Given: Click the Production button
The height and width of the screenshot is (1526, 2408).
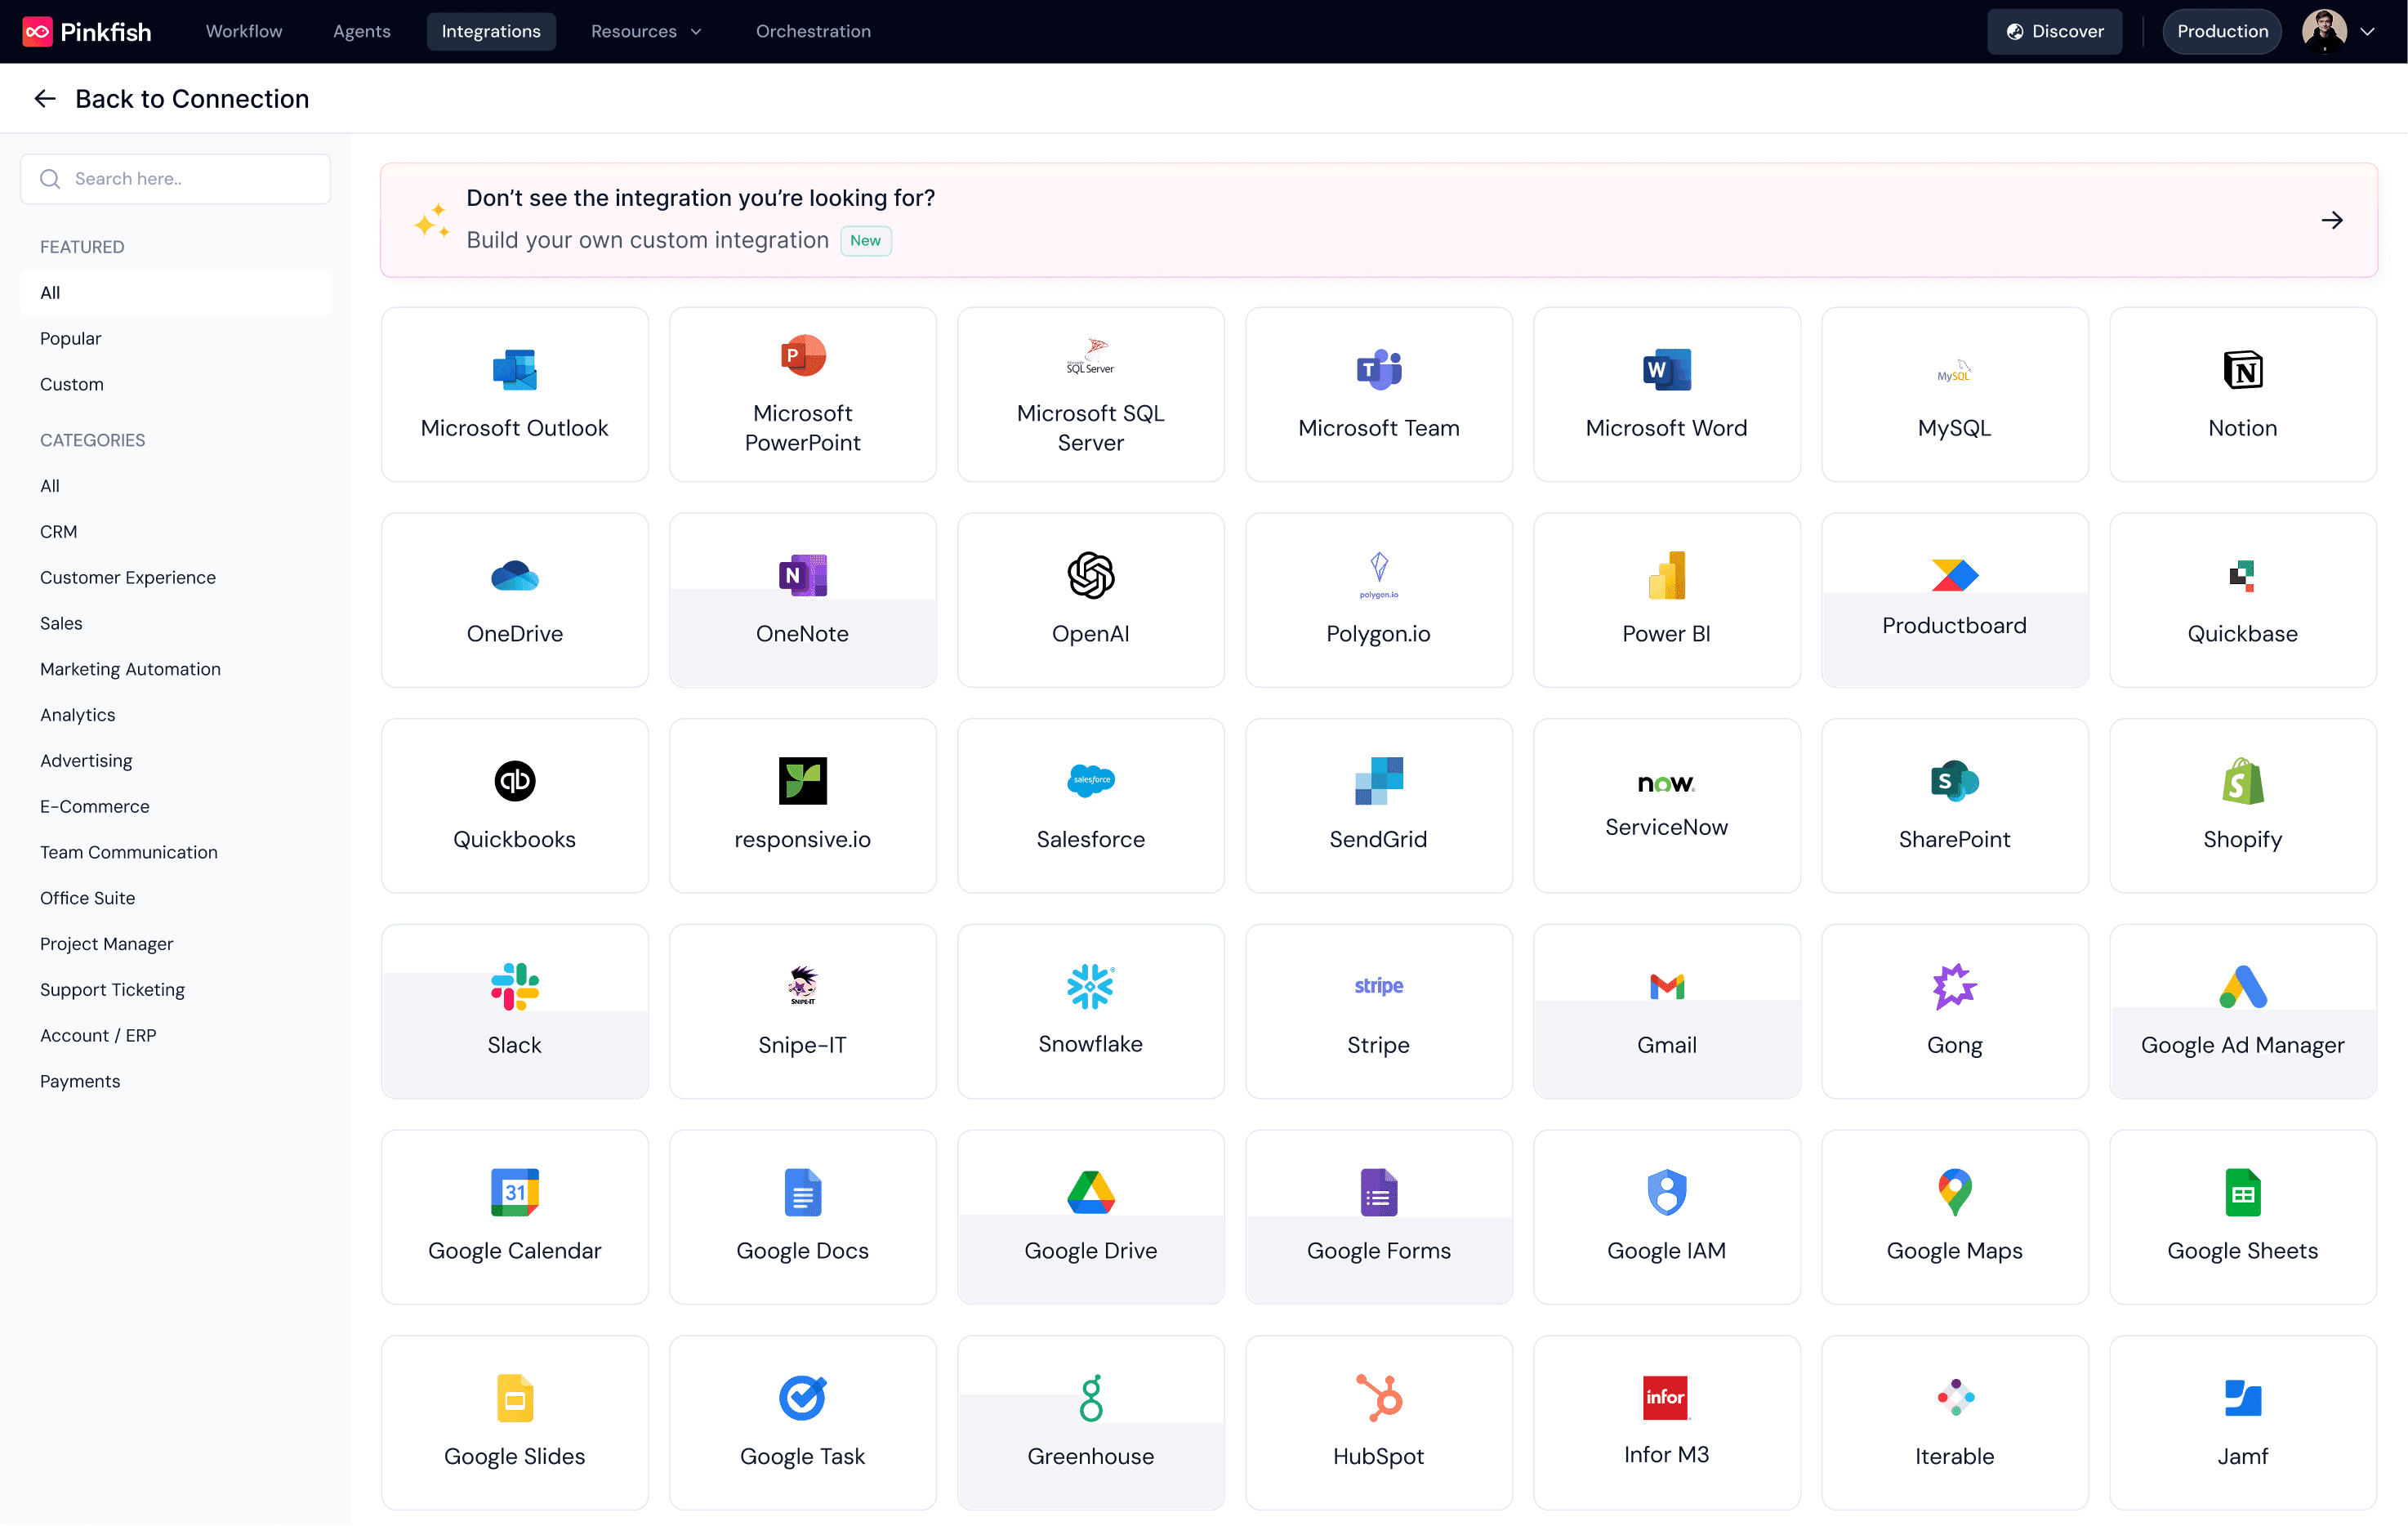Looking at the screenshot, I should [x=2221, y=31].
